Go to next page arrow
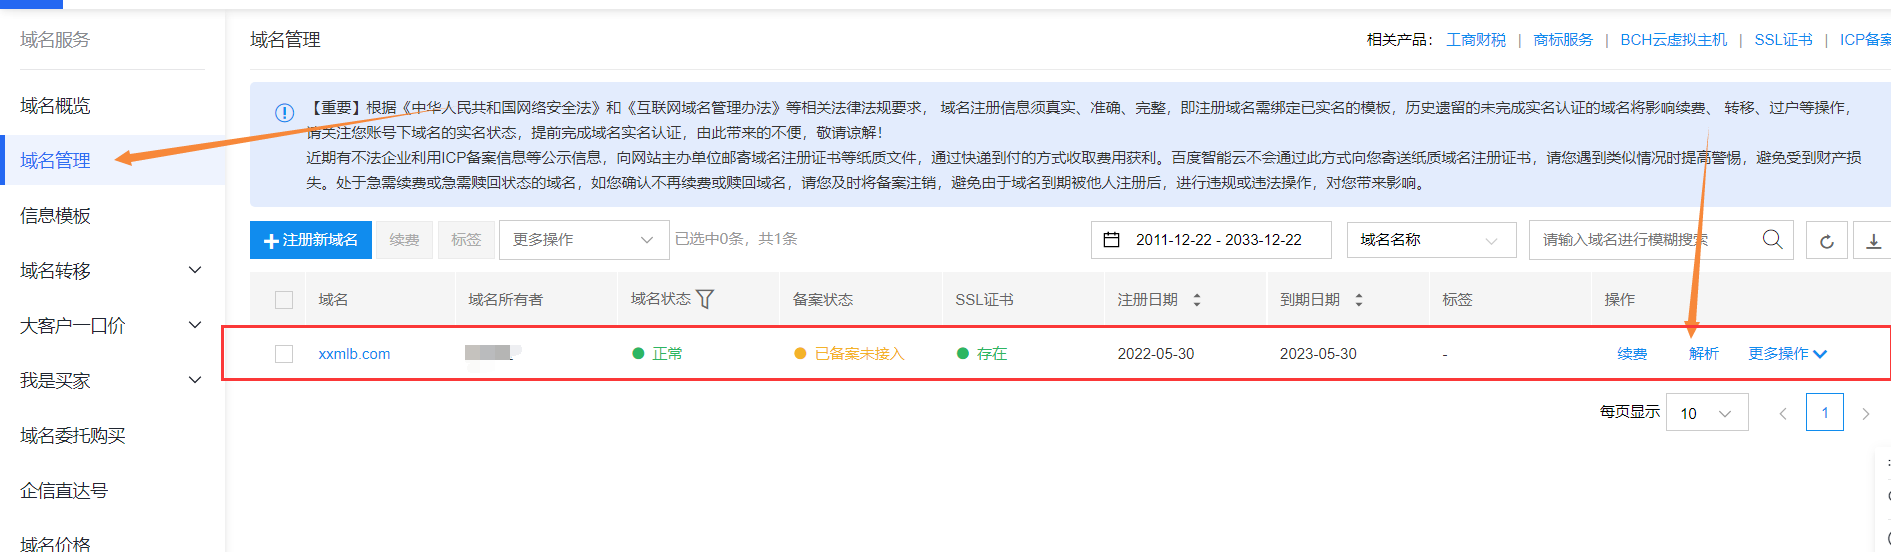 1866,413
